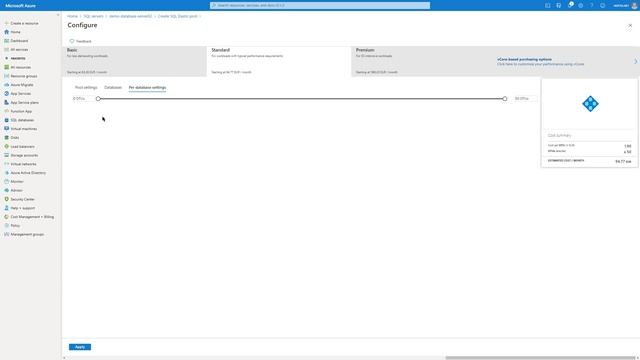The height and width of the screenshot is (360, 640).
Task: Switch to Pool settings tab
Action: [86, 87]
